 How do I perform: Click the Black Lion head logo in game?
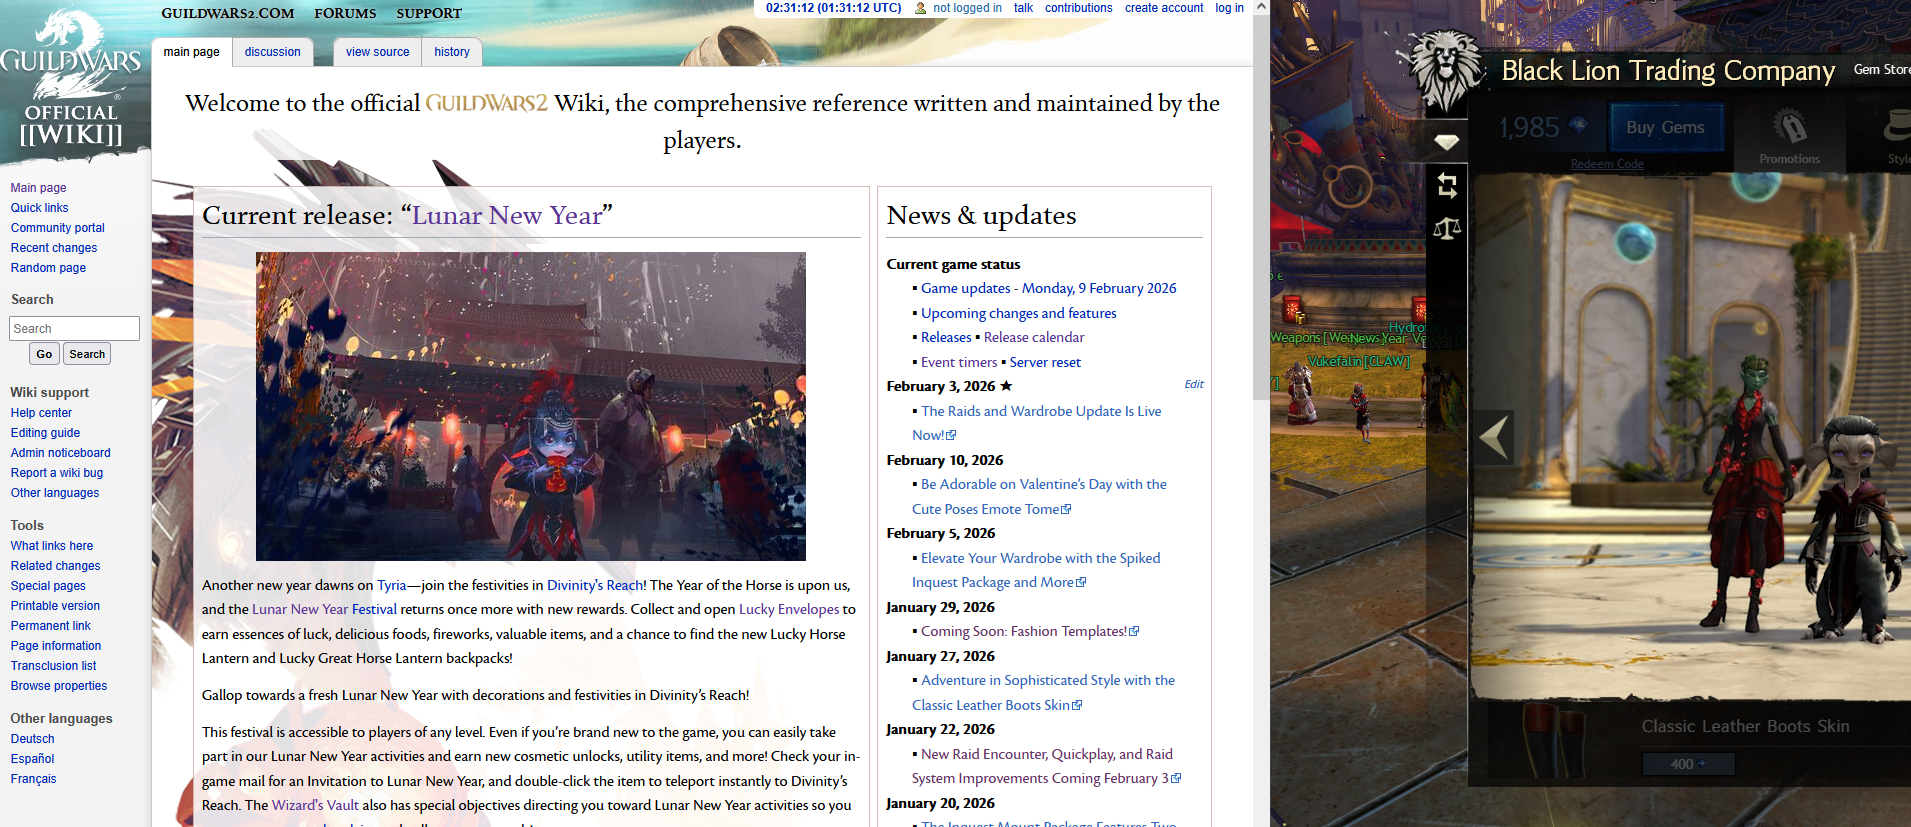pos(1445,70)
